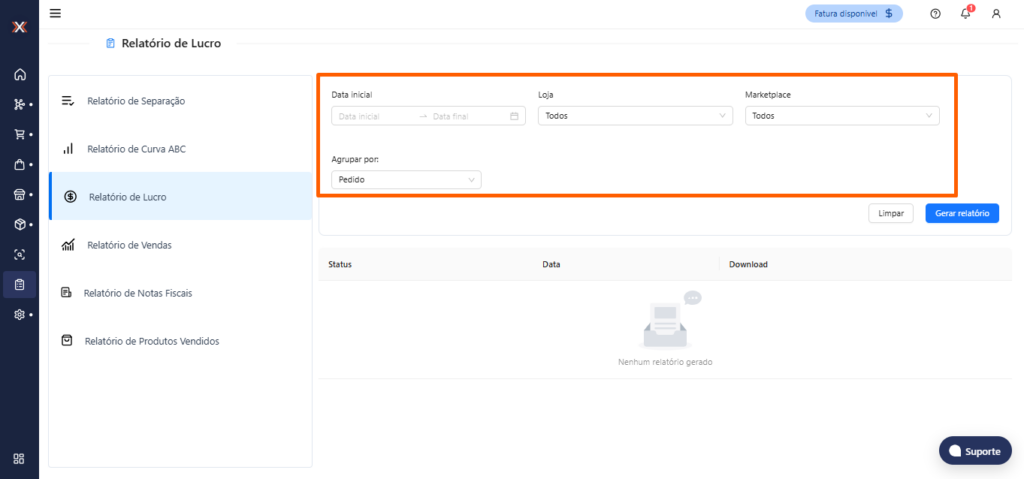
Task: Open the help question mark icon
Action: click(935, 13)
